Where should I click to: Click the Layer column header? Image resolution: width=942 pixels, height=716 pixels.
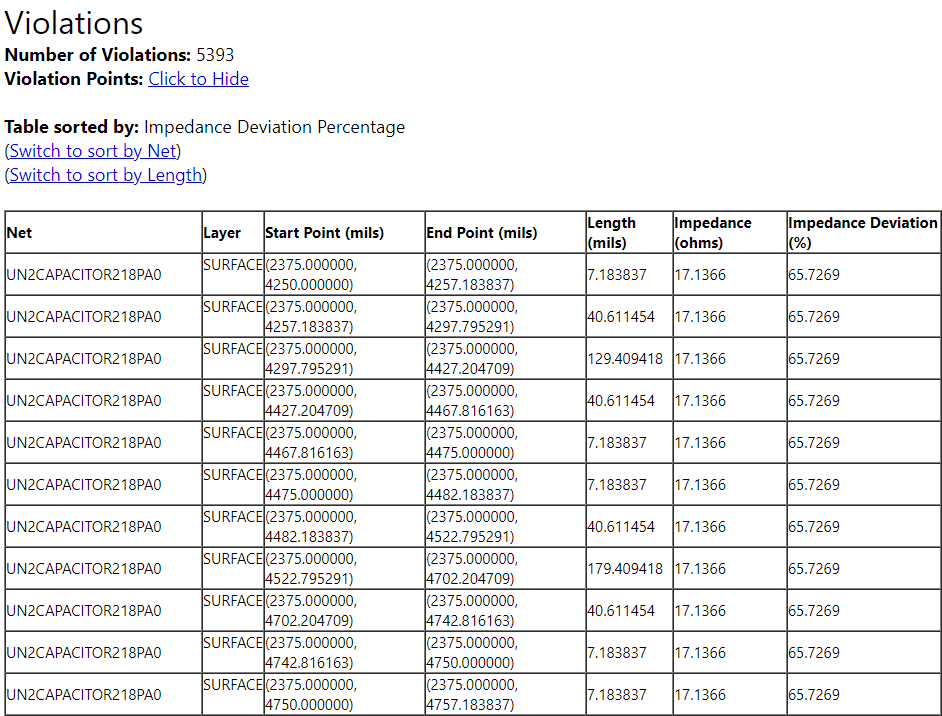(220, 232)
